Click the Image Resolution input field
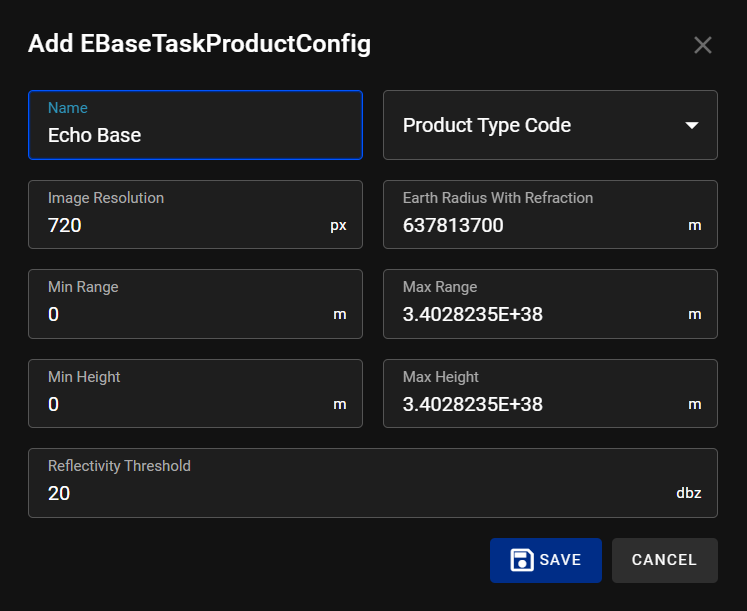This screenshot has height=611, width=747. pos(180,225)
